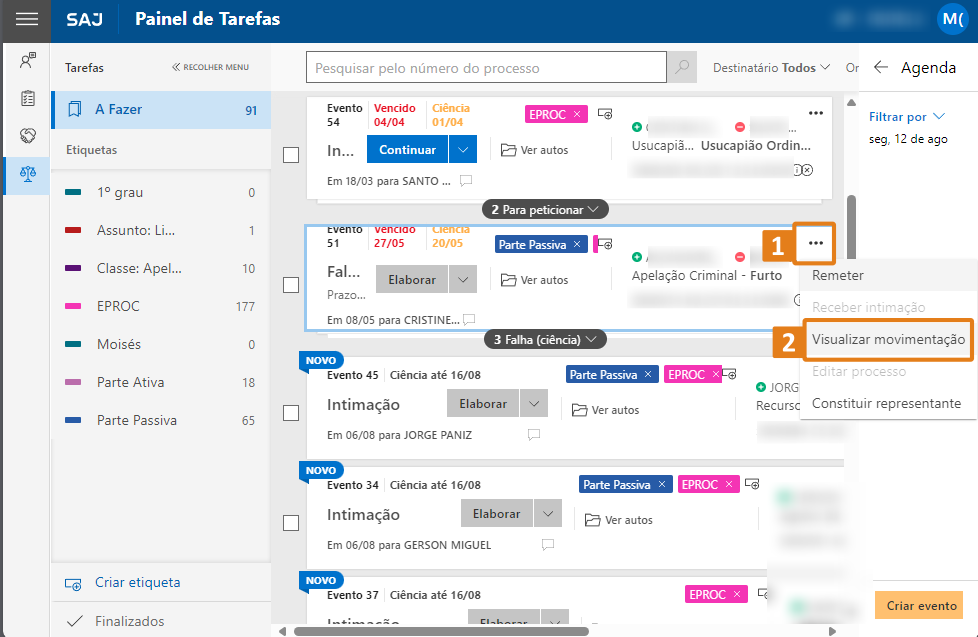Screen dimensions: 978x637
Task: Go back with the Agenda arrow
Action: coord(881,67)
